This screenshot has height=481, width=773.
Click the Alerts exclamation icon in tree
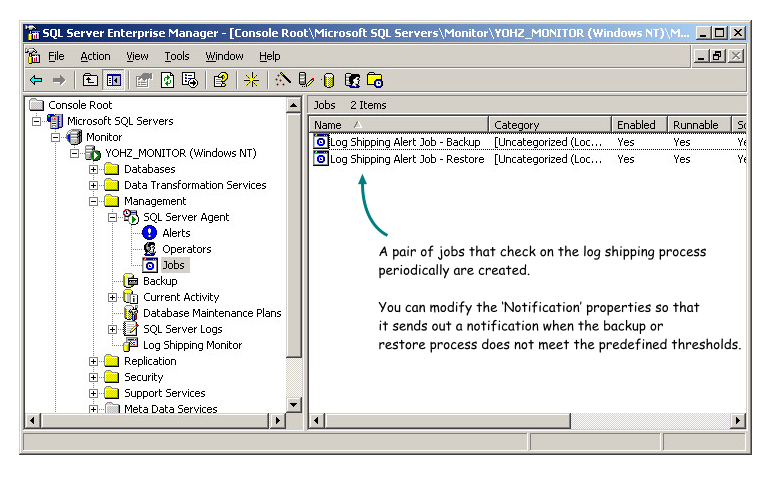[x=149, y=233]
